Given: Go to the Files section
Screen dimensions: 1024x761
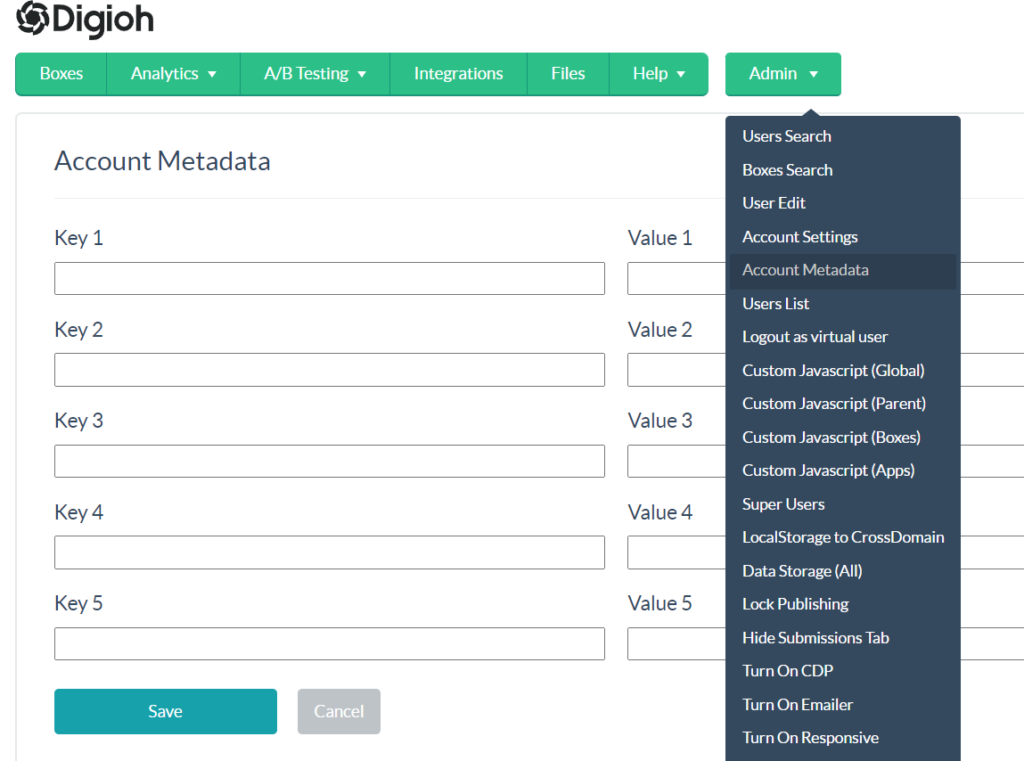Looking at the screenshot, I should (567, 73).
